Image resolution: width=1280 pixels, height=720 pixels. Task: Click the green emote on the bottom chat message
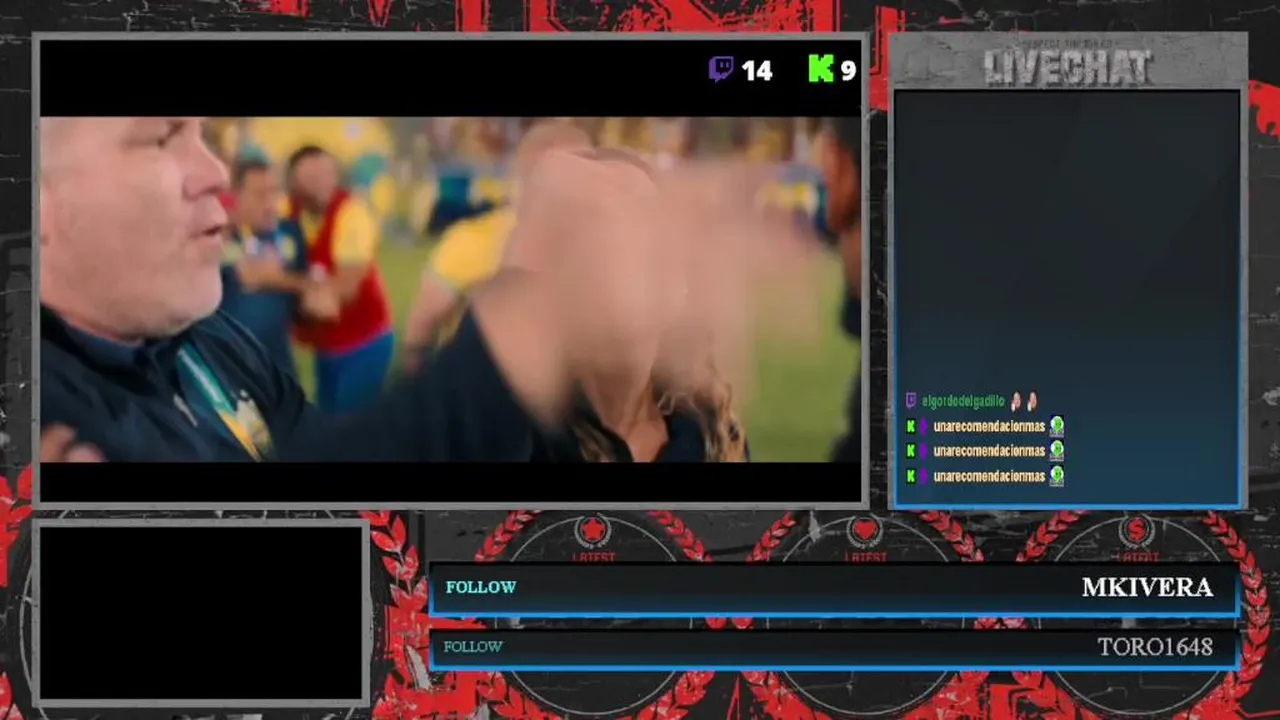coord(1057,476)
